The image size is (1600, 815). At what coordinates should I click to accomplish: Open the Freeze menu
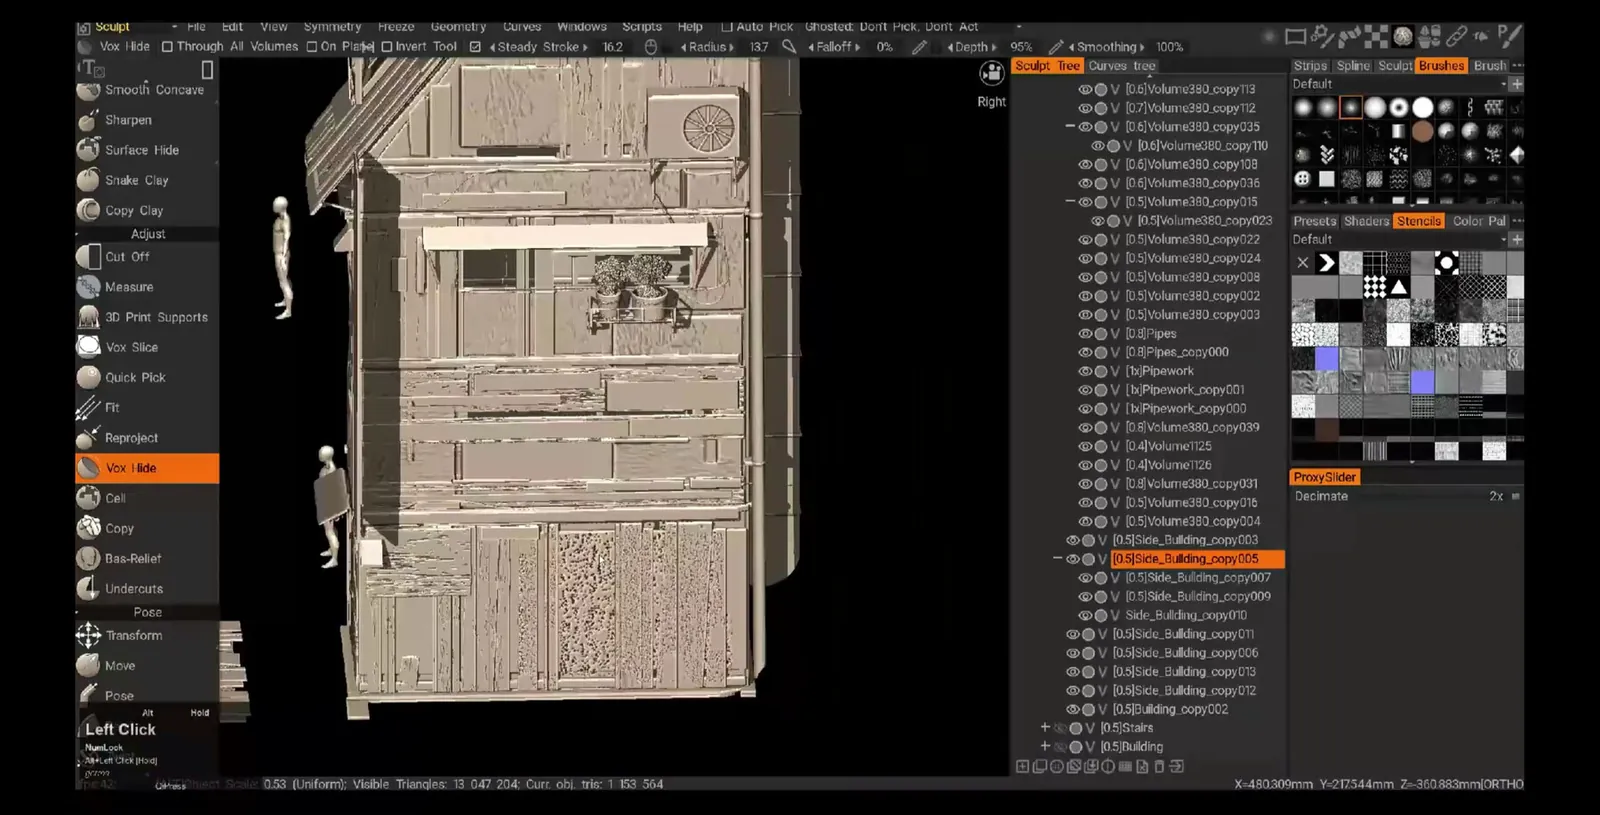396,27
